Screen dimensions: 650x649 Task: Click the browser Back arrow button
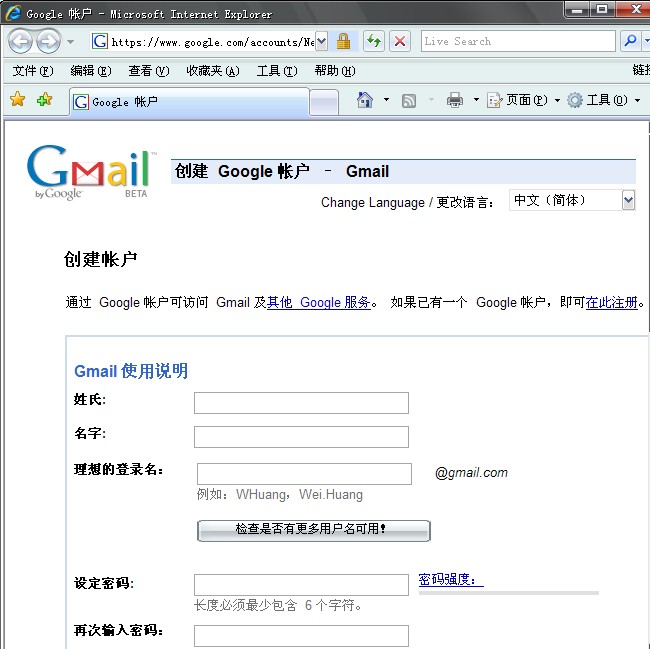pos(20,42)
